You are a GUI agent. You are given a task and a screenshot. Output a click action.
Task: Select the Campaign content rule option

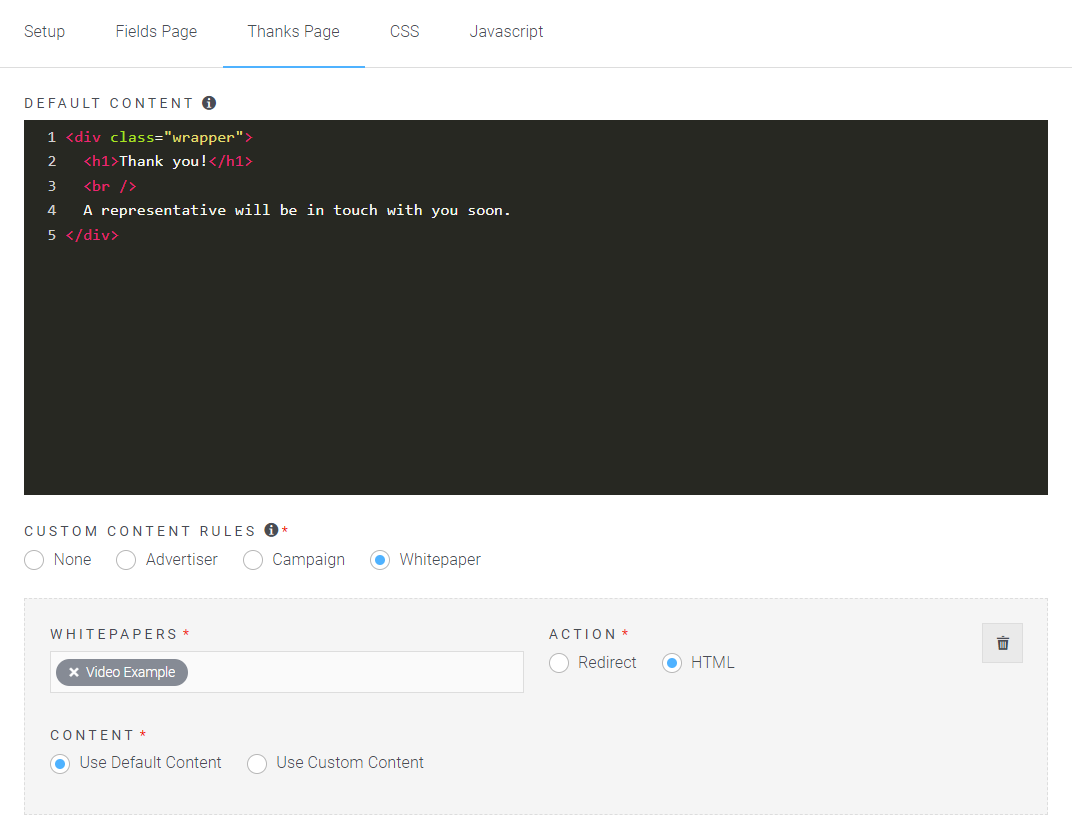point(253,560)
